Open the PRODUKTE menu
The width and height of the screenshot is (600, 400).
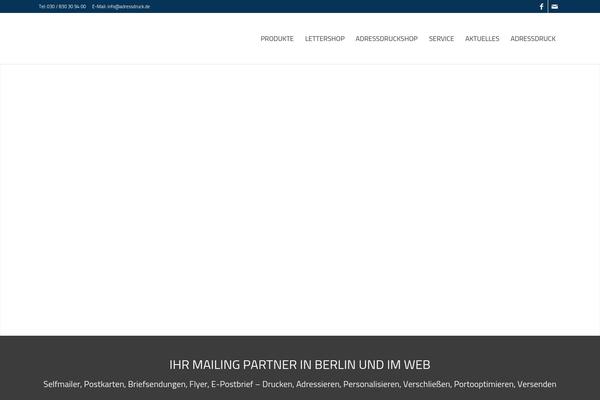pyautogui.click(x=277, y=38)
